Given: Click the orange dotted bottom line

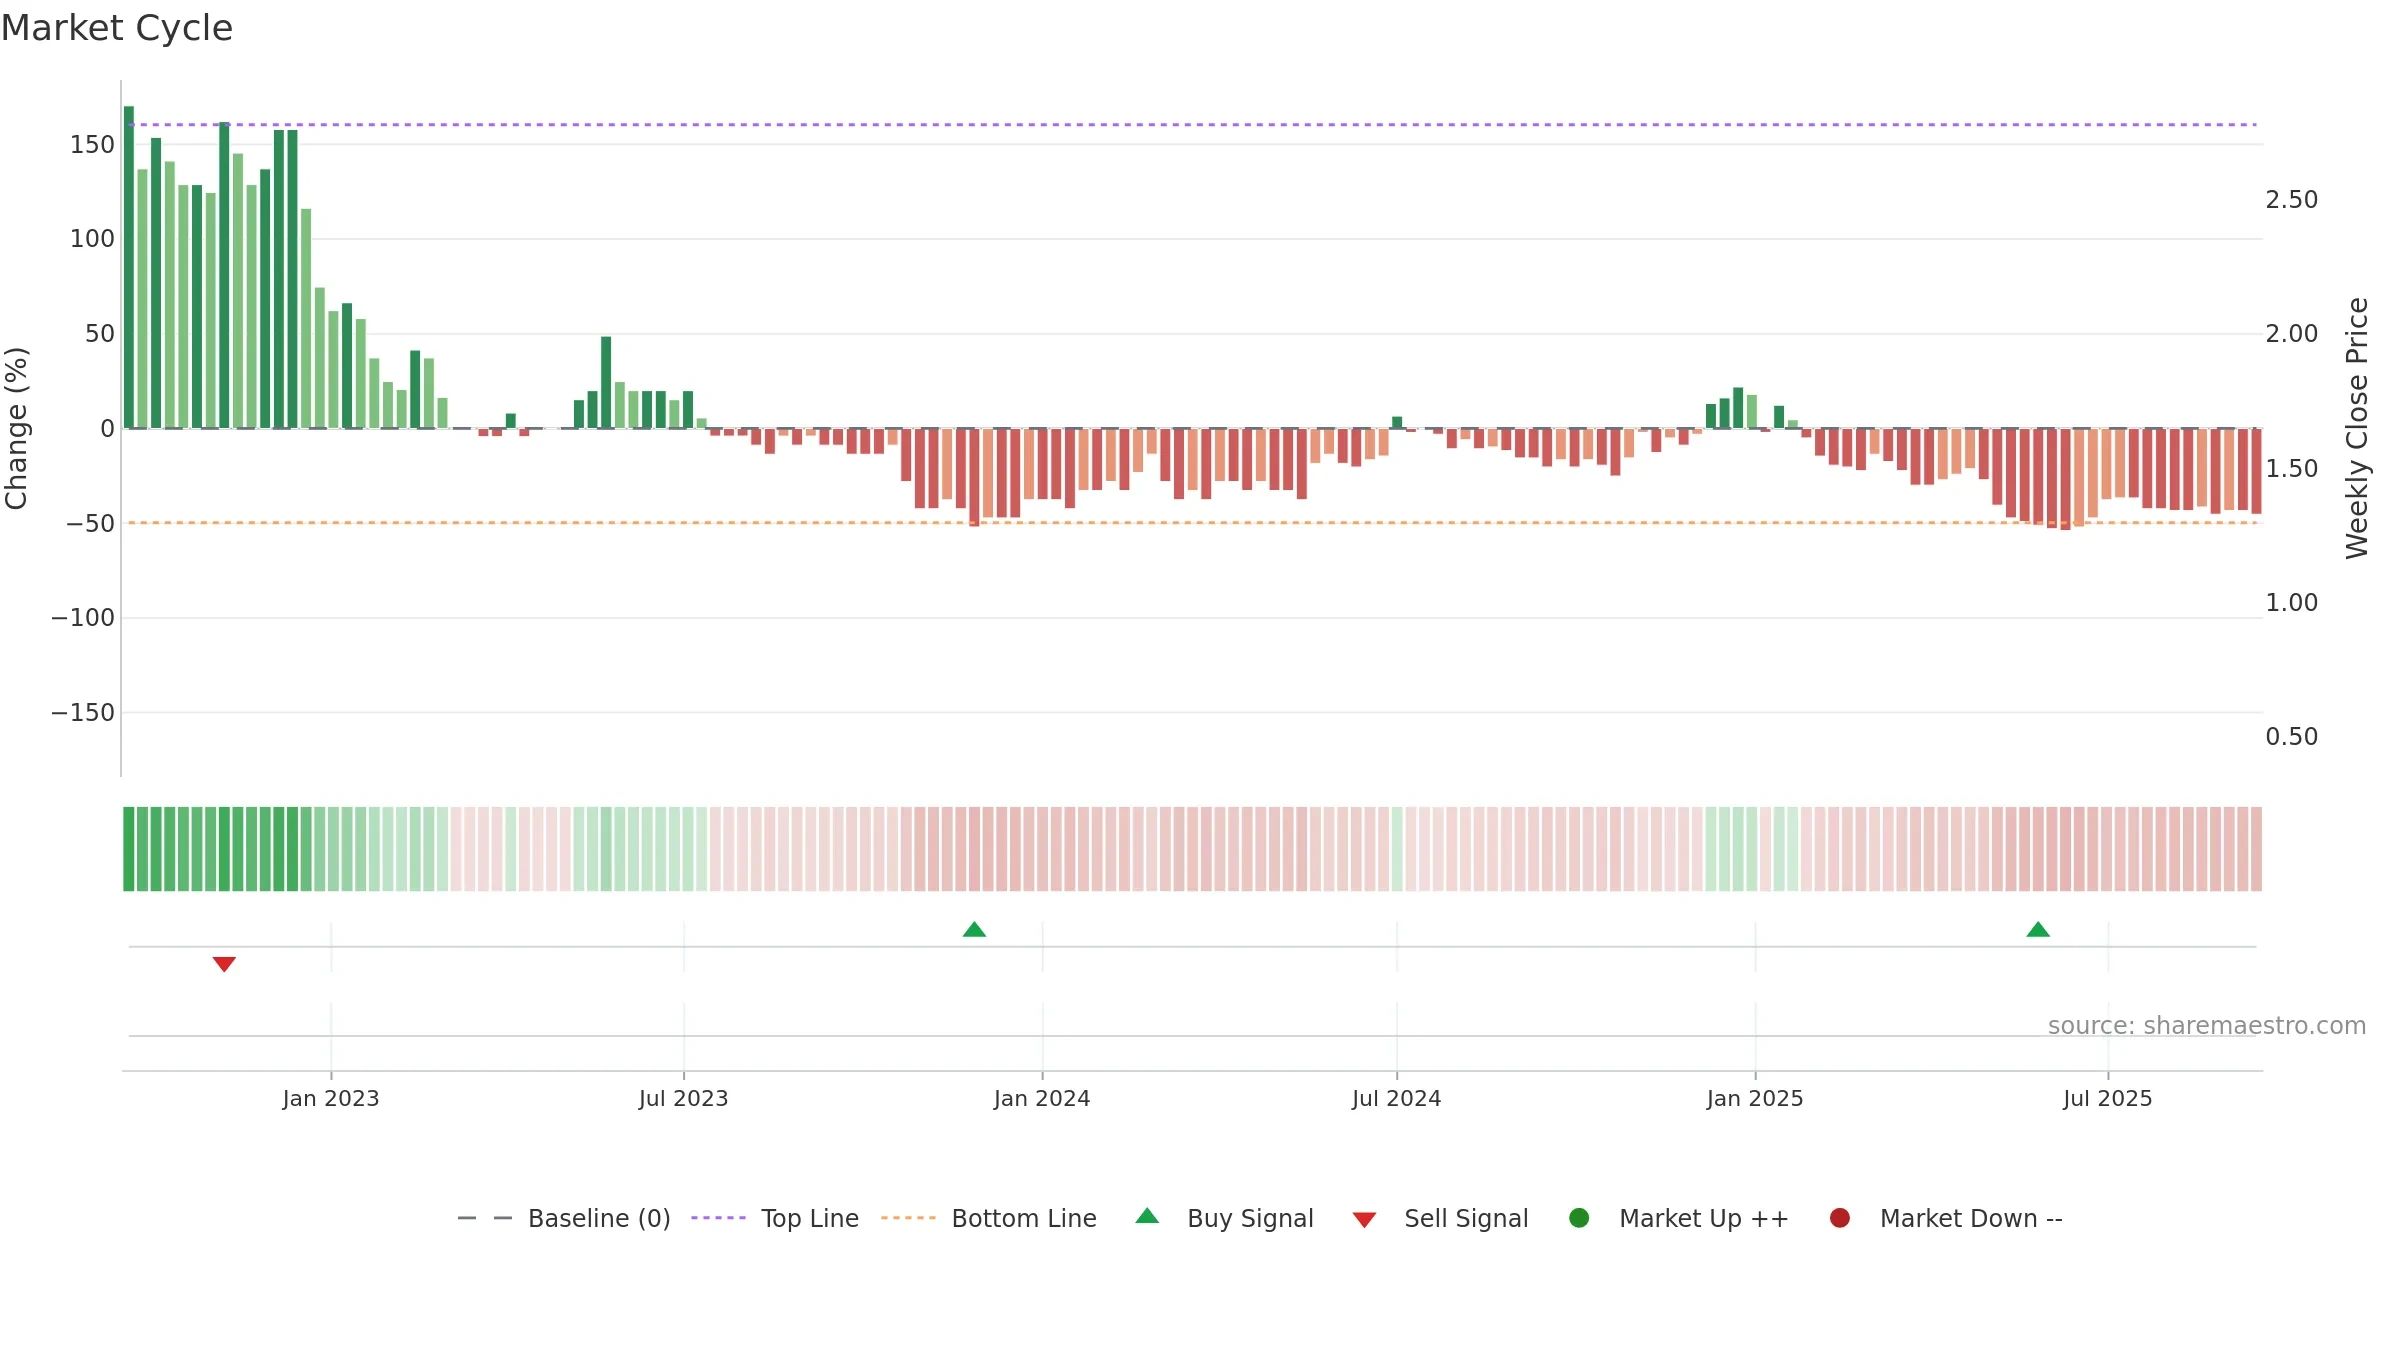Looking at the screenshot, I should tap(1192, 523).
